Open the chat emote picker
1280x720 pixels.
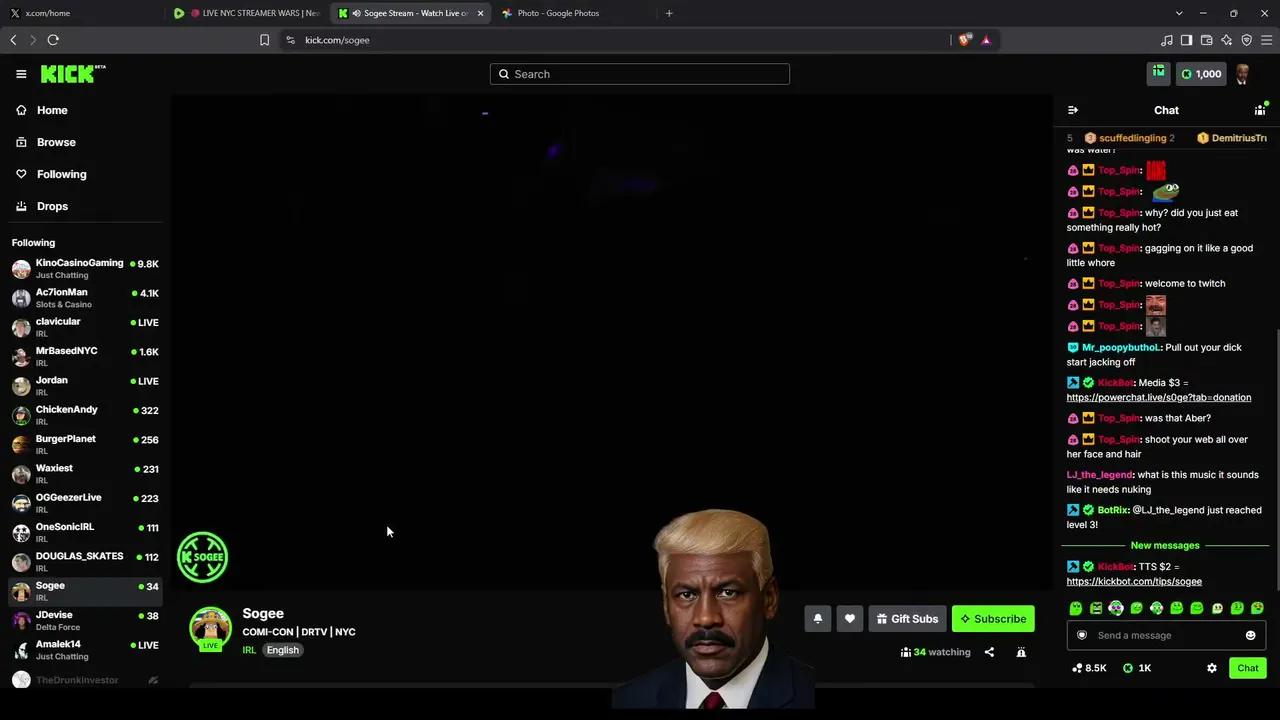[x=1250, y=635]
